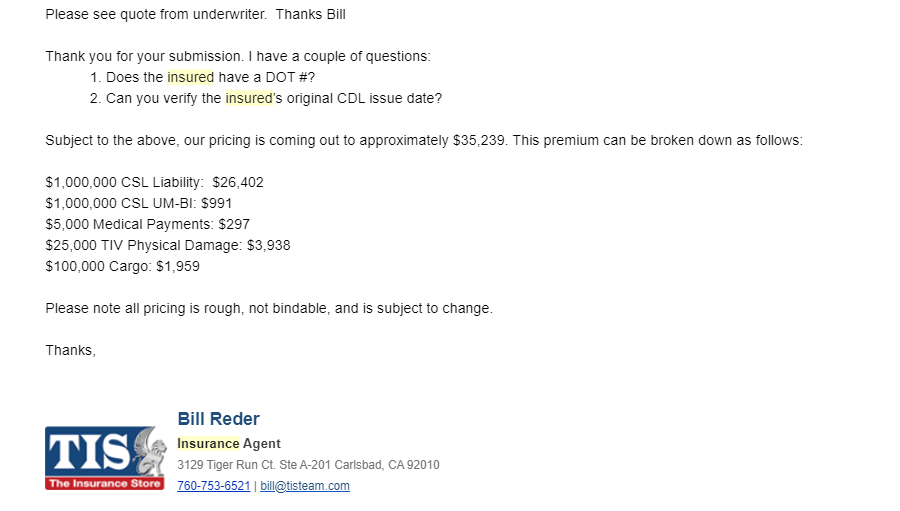Viewport: 900px width, 511px height.
Task: Click the word Agent in job title
Action: pos(262,443)
